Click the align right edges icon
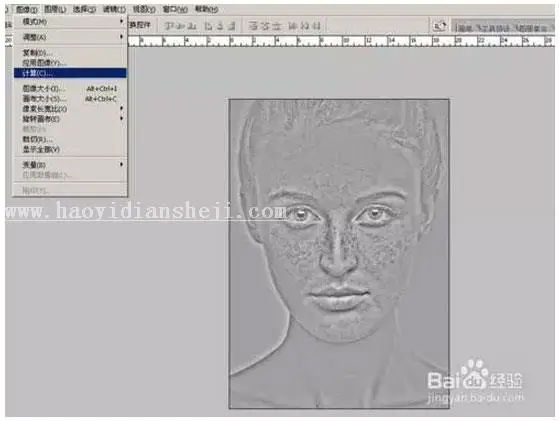 point(232,26)
